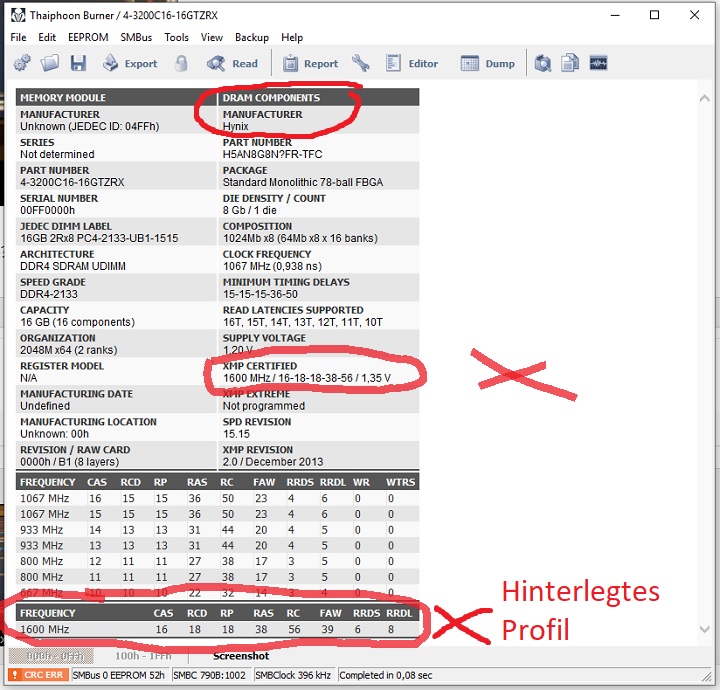This screenshot has height=690, width=720.
Task: Switch to the 100h - 1FFh tab
Action: coord(143,656)
